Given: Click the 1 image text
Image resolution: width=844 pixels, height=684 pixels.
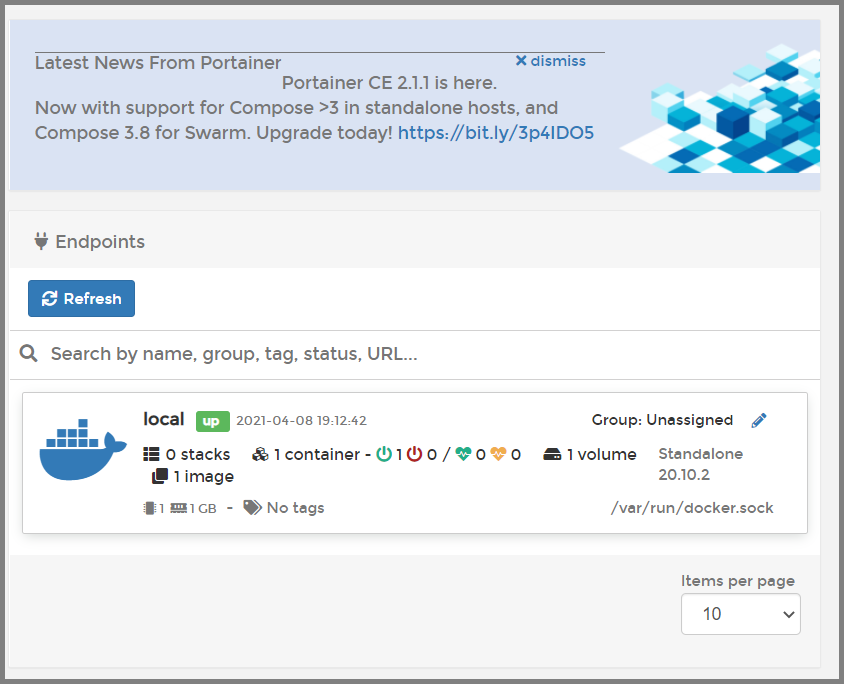Looking at the screenshot, I should point(203,476).
